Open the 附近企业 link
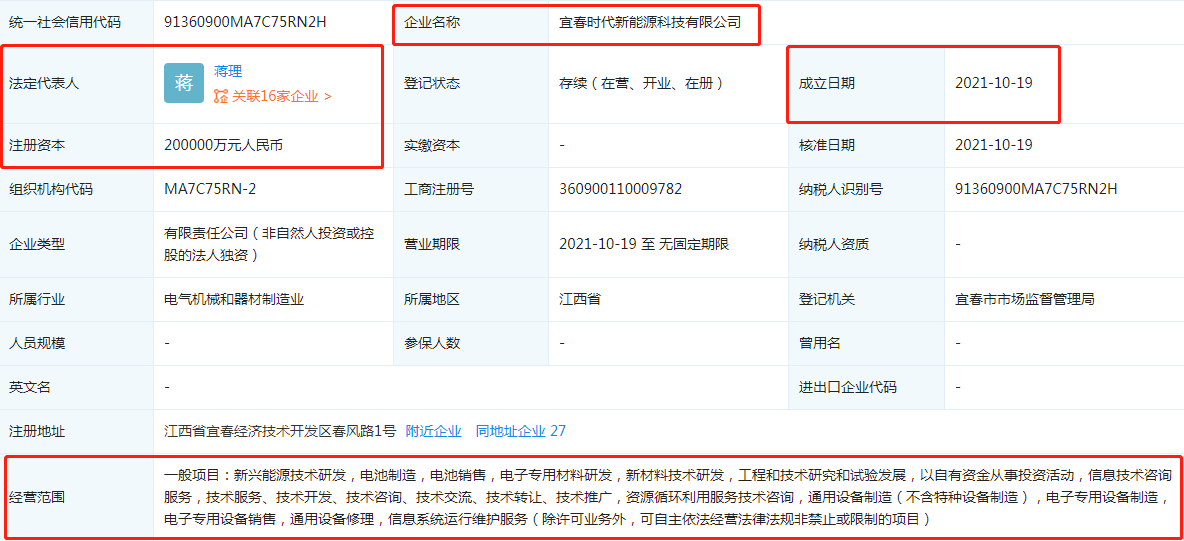This screenshot has height=541, width=1184. click(x=434, y=431)
